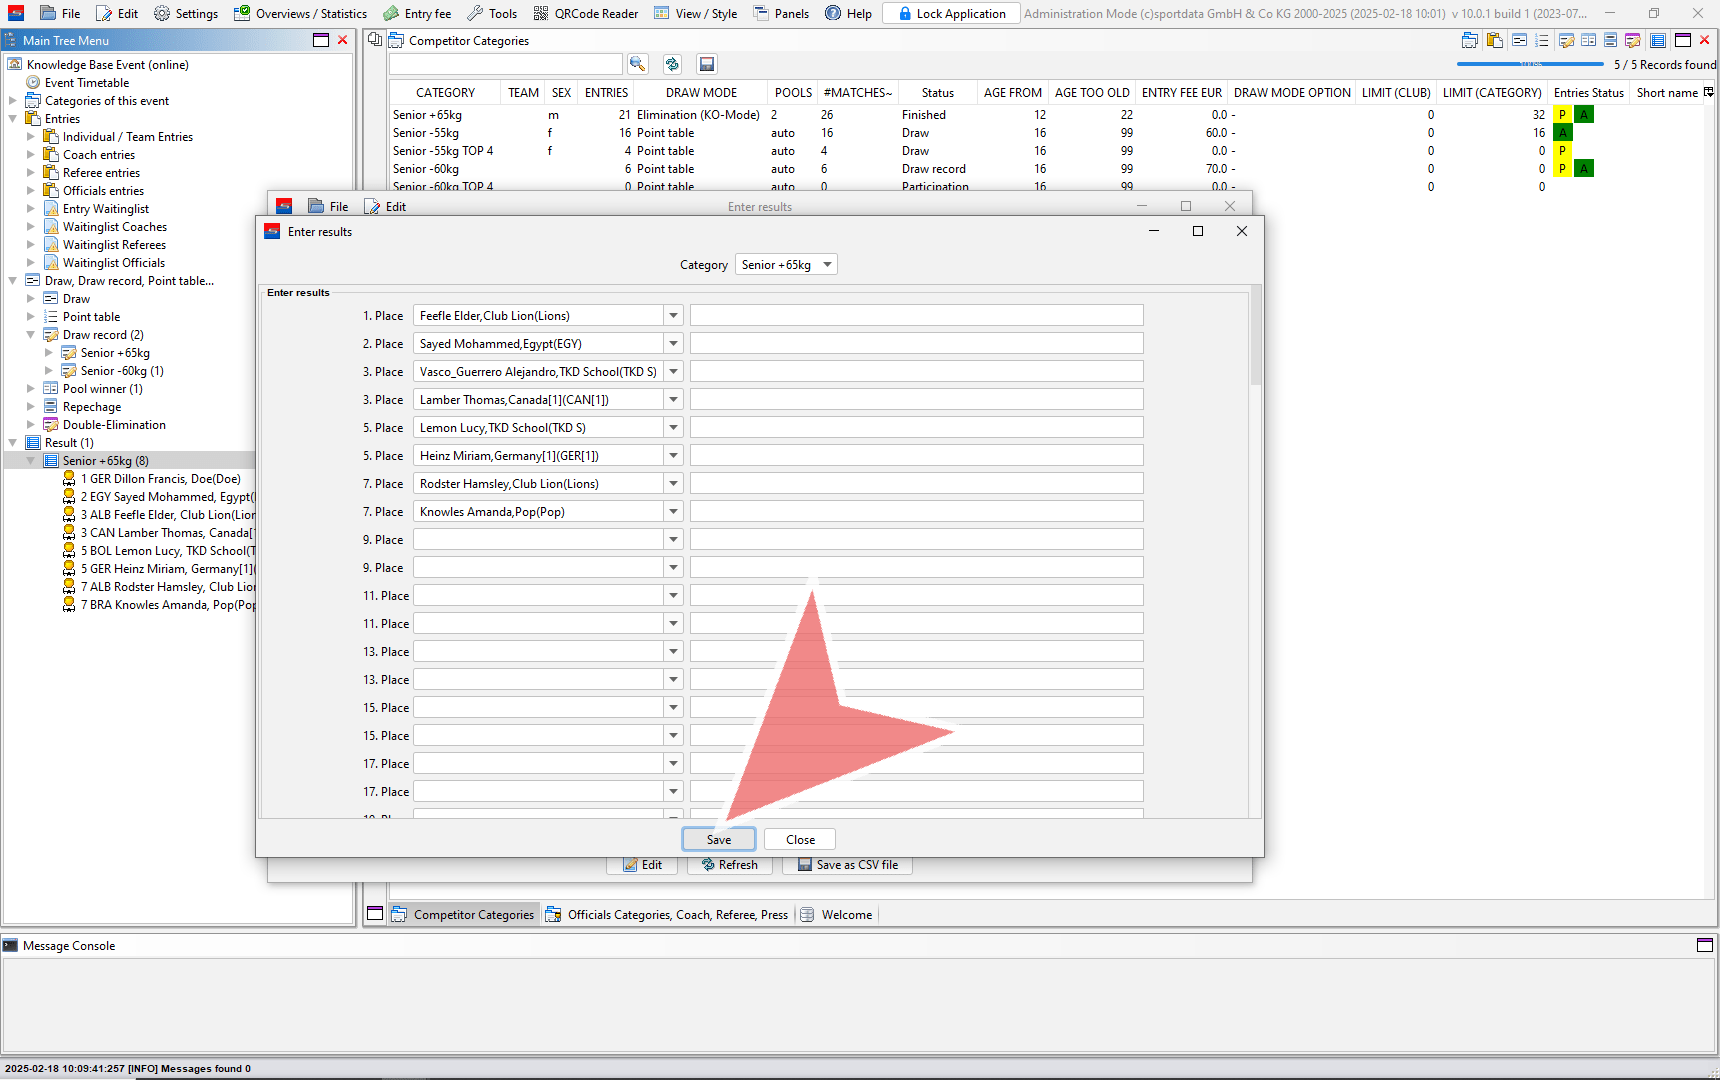Screen dimensions: 1720x1080
Task: Open the Category dropdown showing Senior +65kg
Action: click(786, 265)
